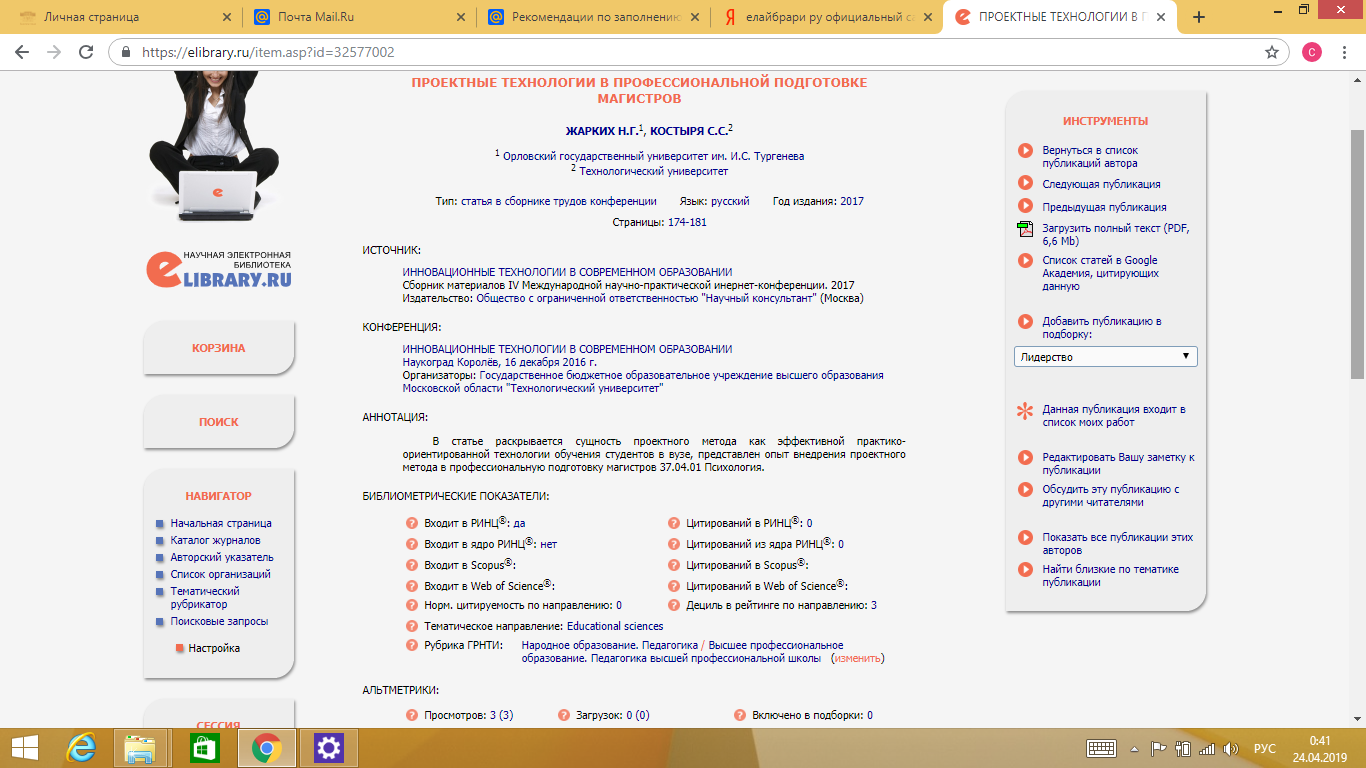
Task: Open Авторский указатель link
Action: [222, 557]
